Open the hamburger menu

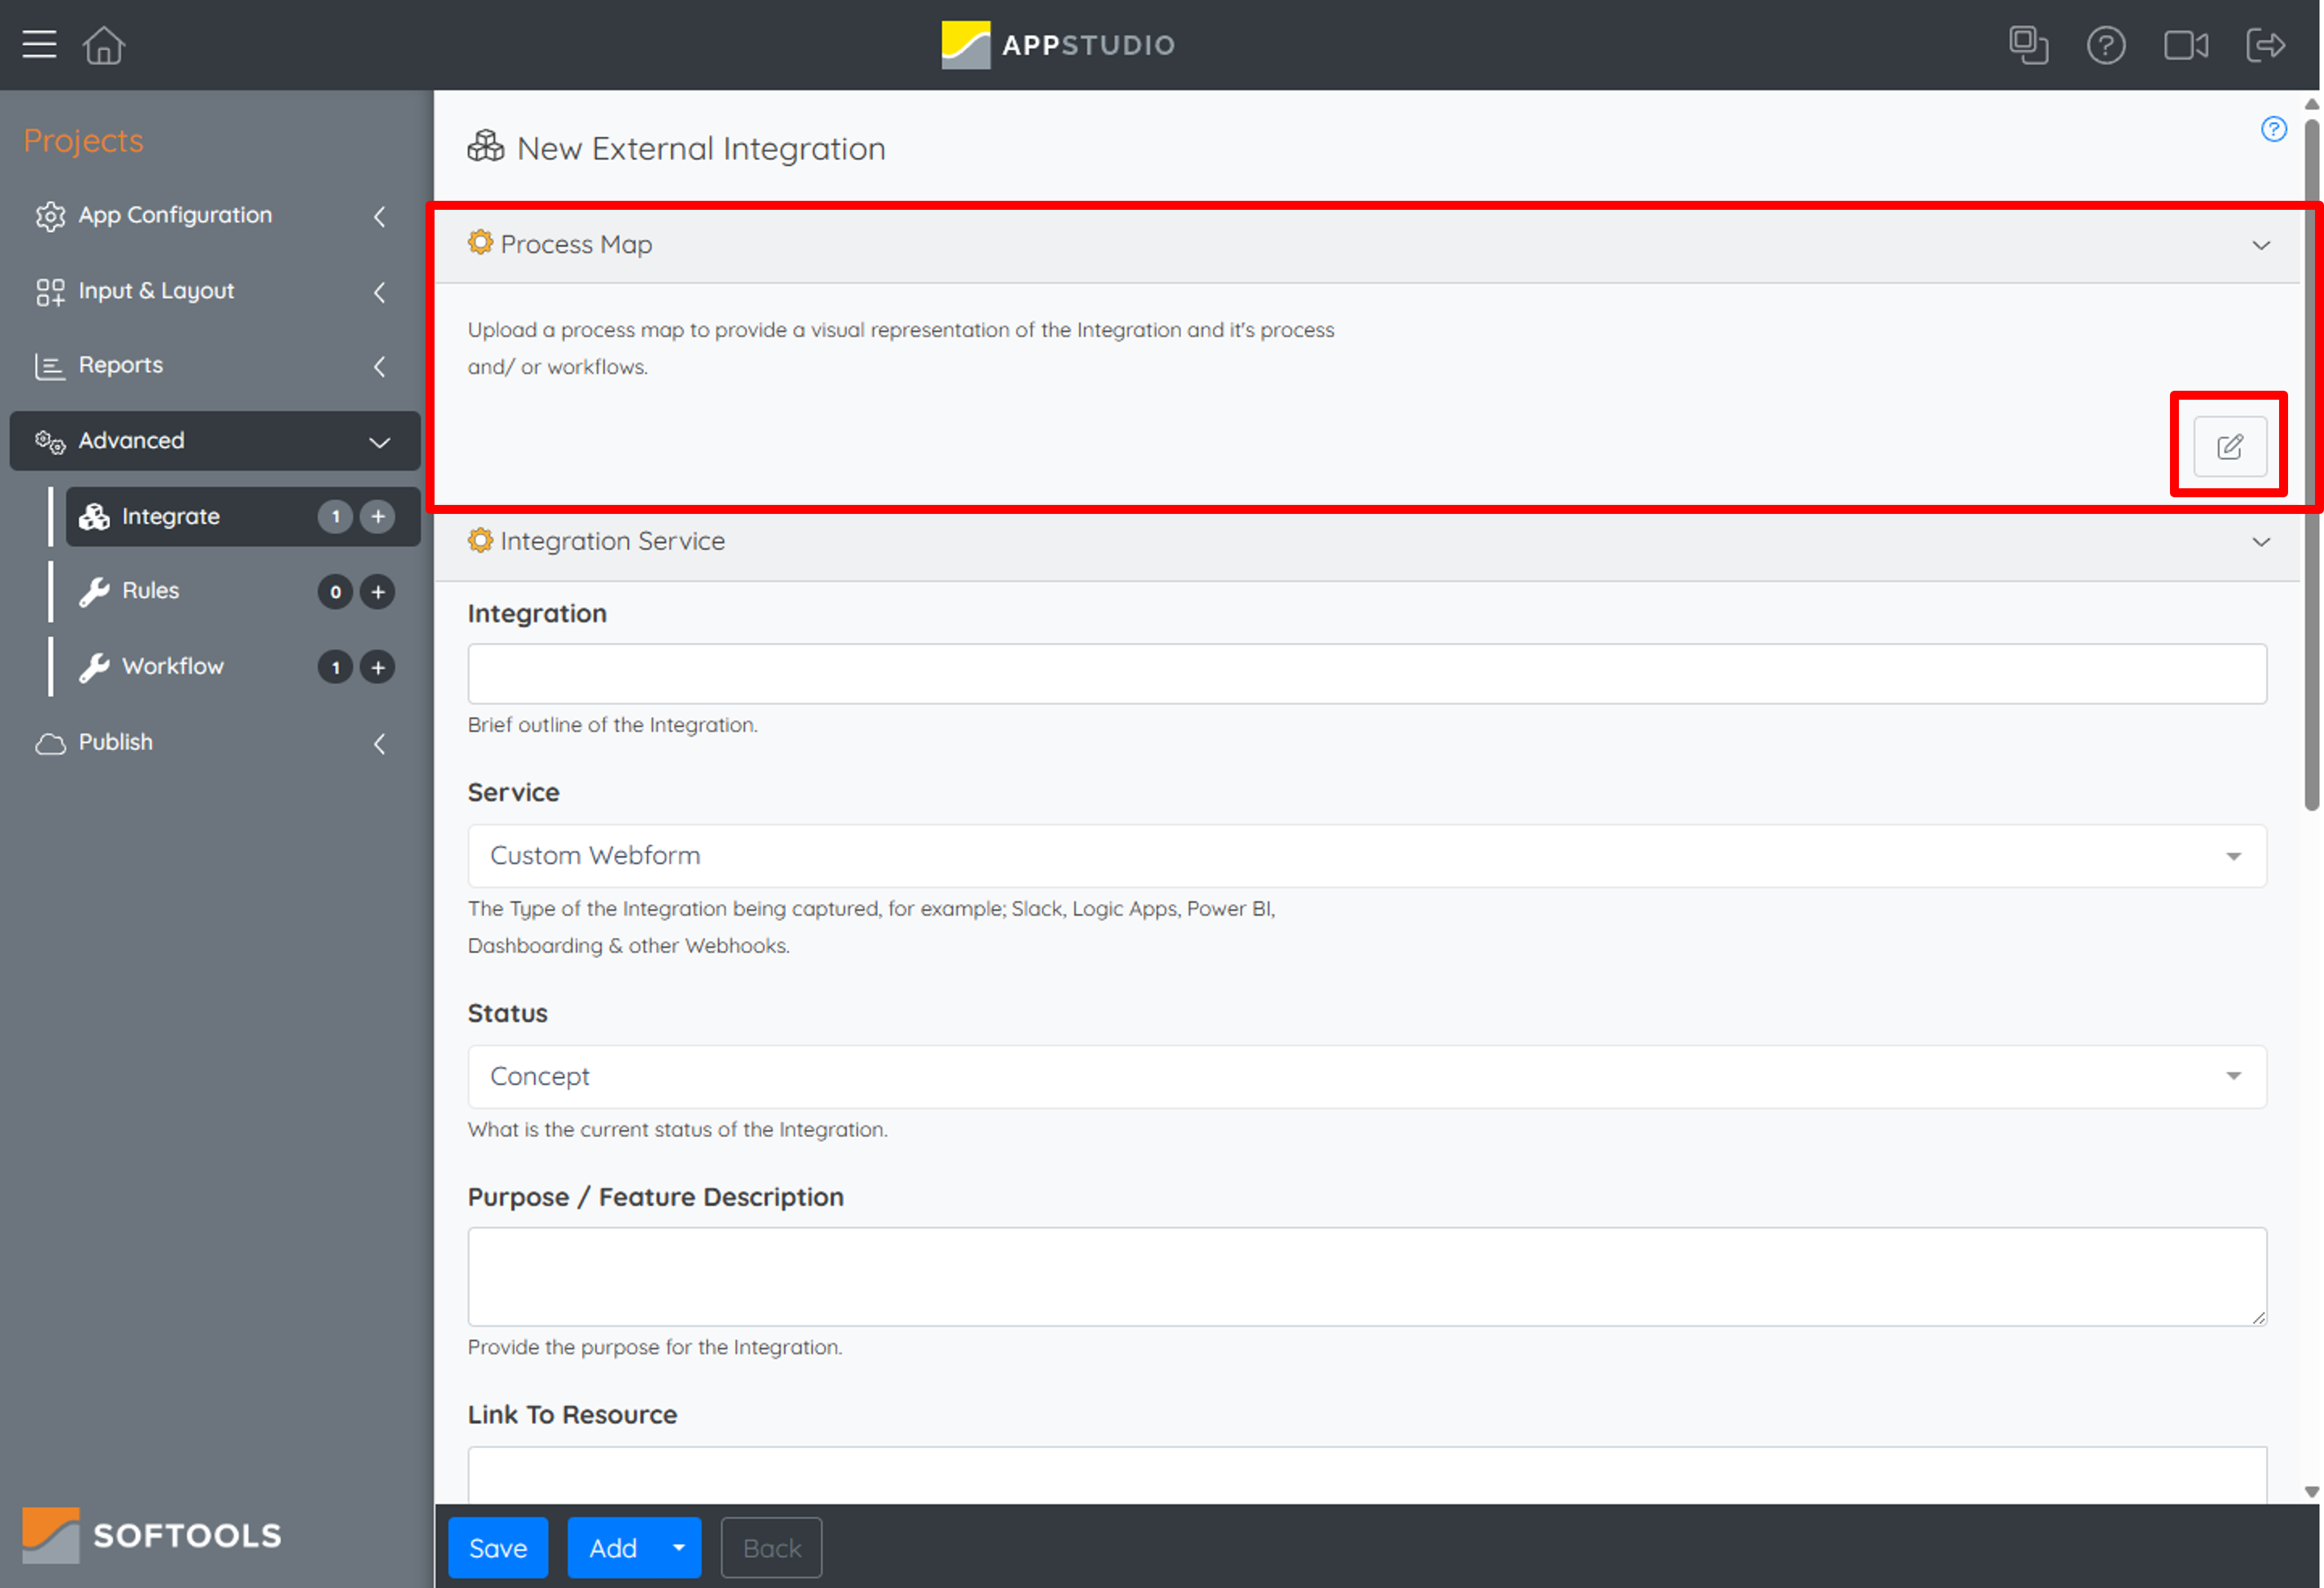click(39, 44)
